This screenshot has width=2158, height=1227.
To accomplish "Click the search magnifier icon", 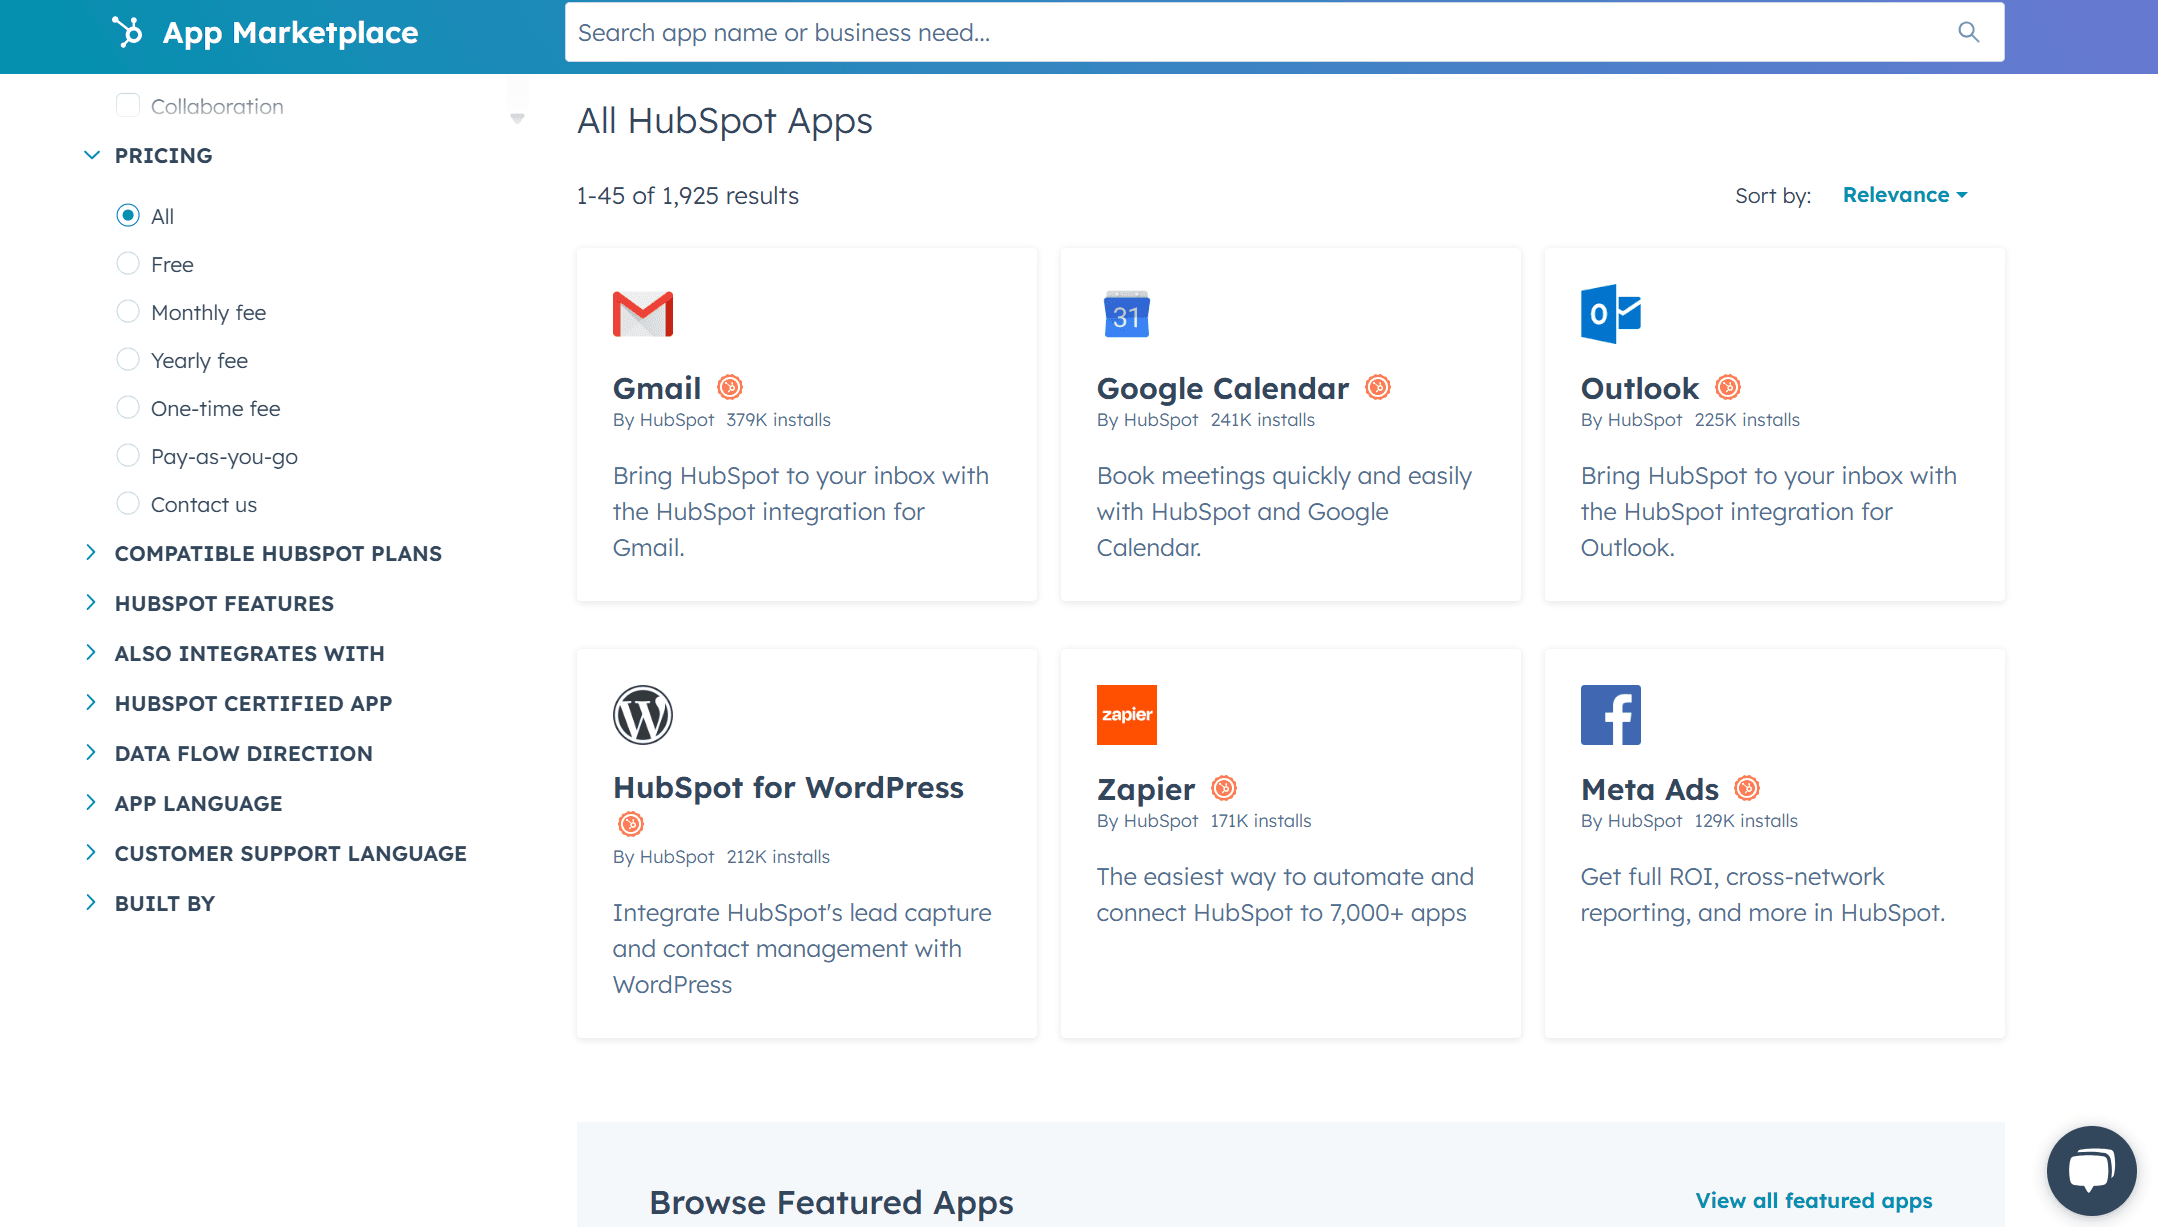I will tap(1968, 32).
